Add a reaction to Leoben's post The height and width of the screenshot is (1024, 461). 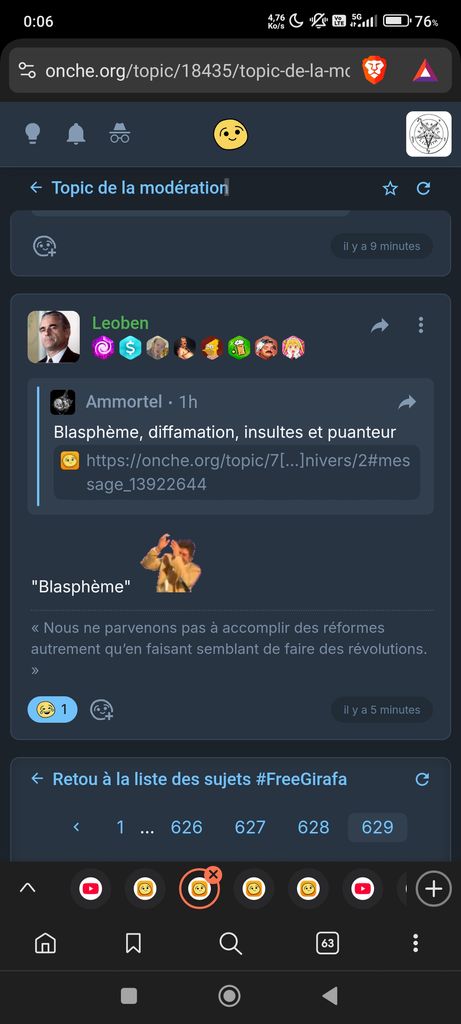click(101, 710)
